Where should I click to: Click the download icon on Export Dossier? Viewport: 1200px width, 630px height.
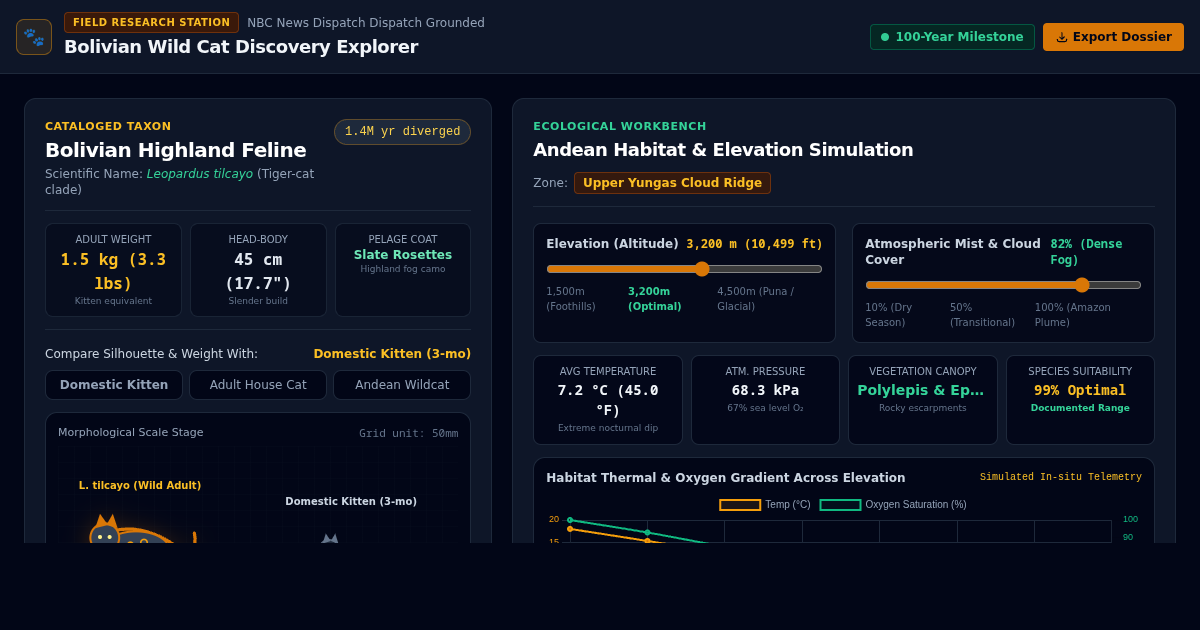1062,37
